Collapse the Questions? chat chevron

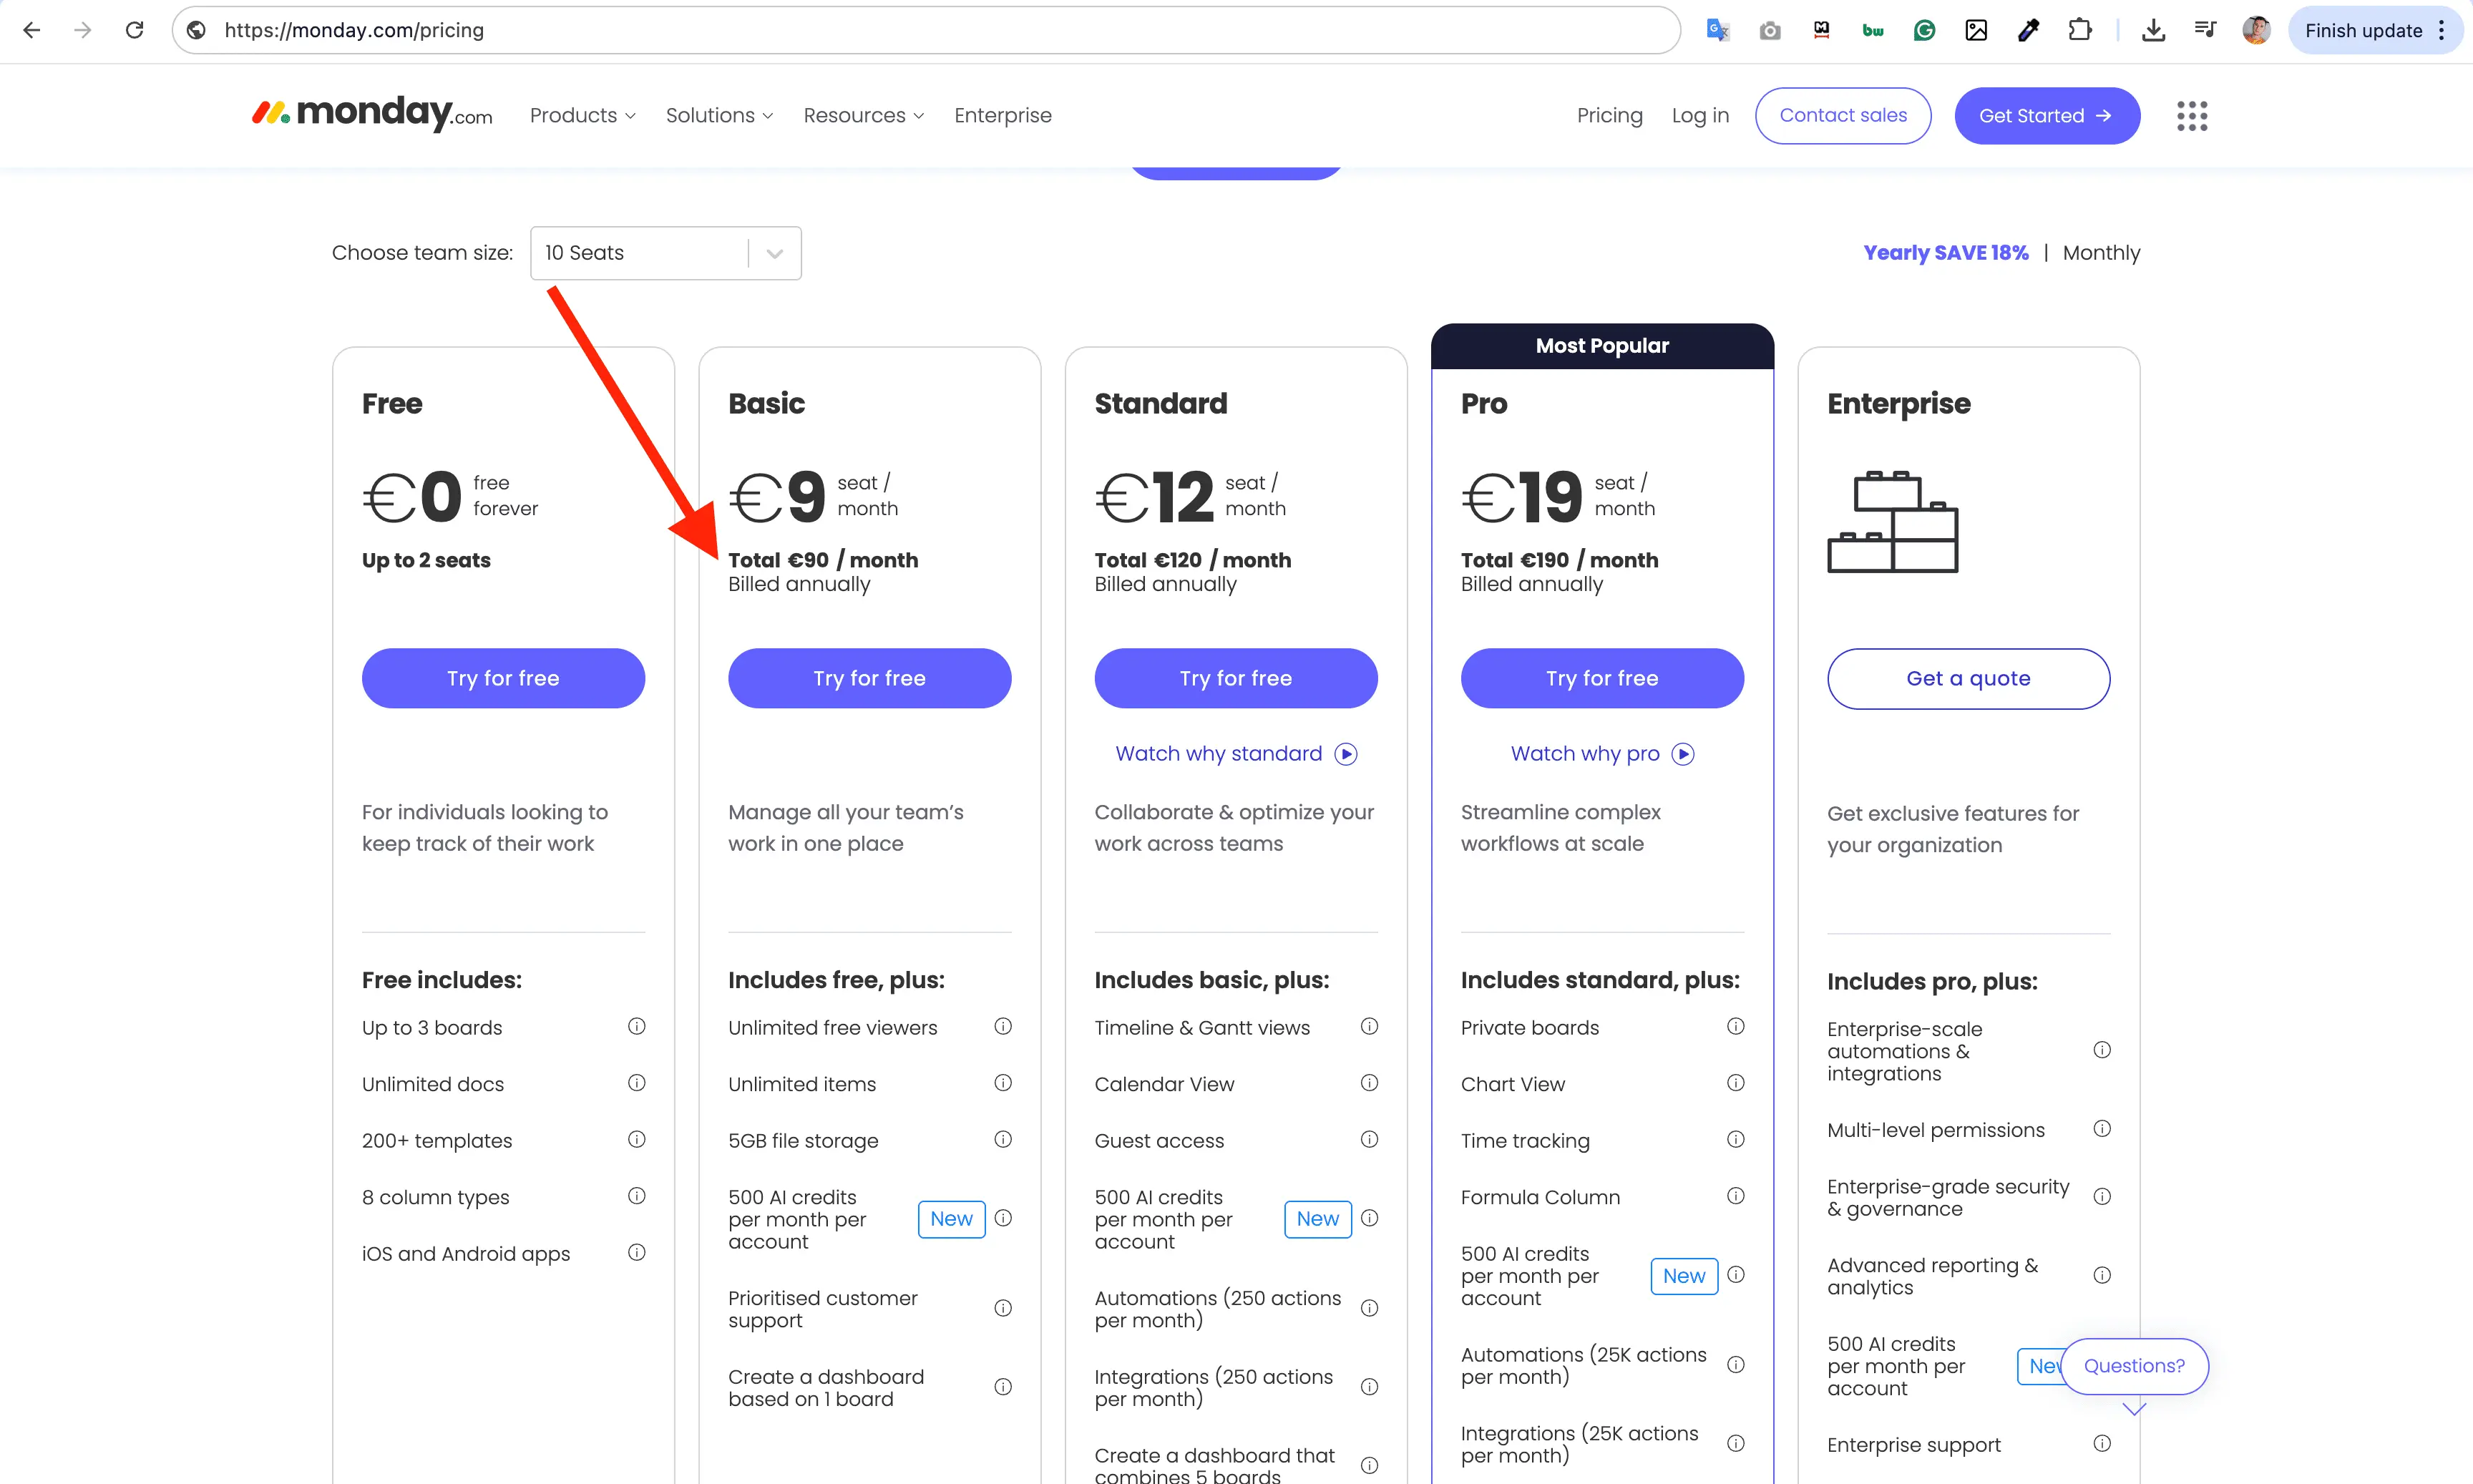[x=2135, y=1409]
